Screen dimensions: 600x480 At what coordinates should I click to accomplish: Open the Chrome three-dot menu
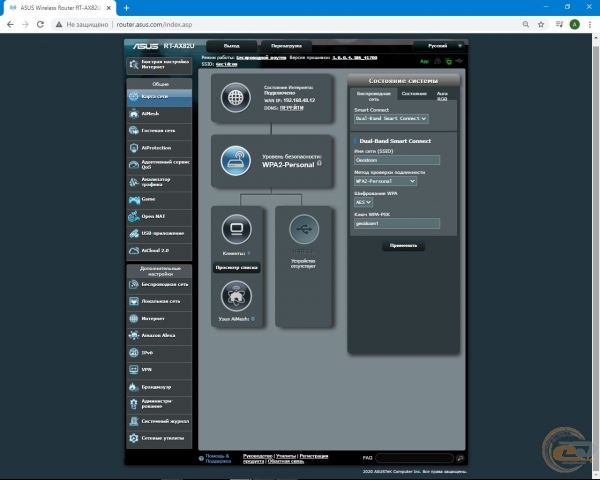[x=590, y=24]
